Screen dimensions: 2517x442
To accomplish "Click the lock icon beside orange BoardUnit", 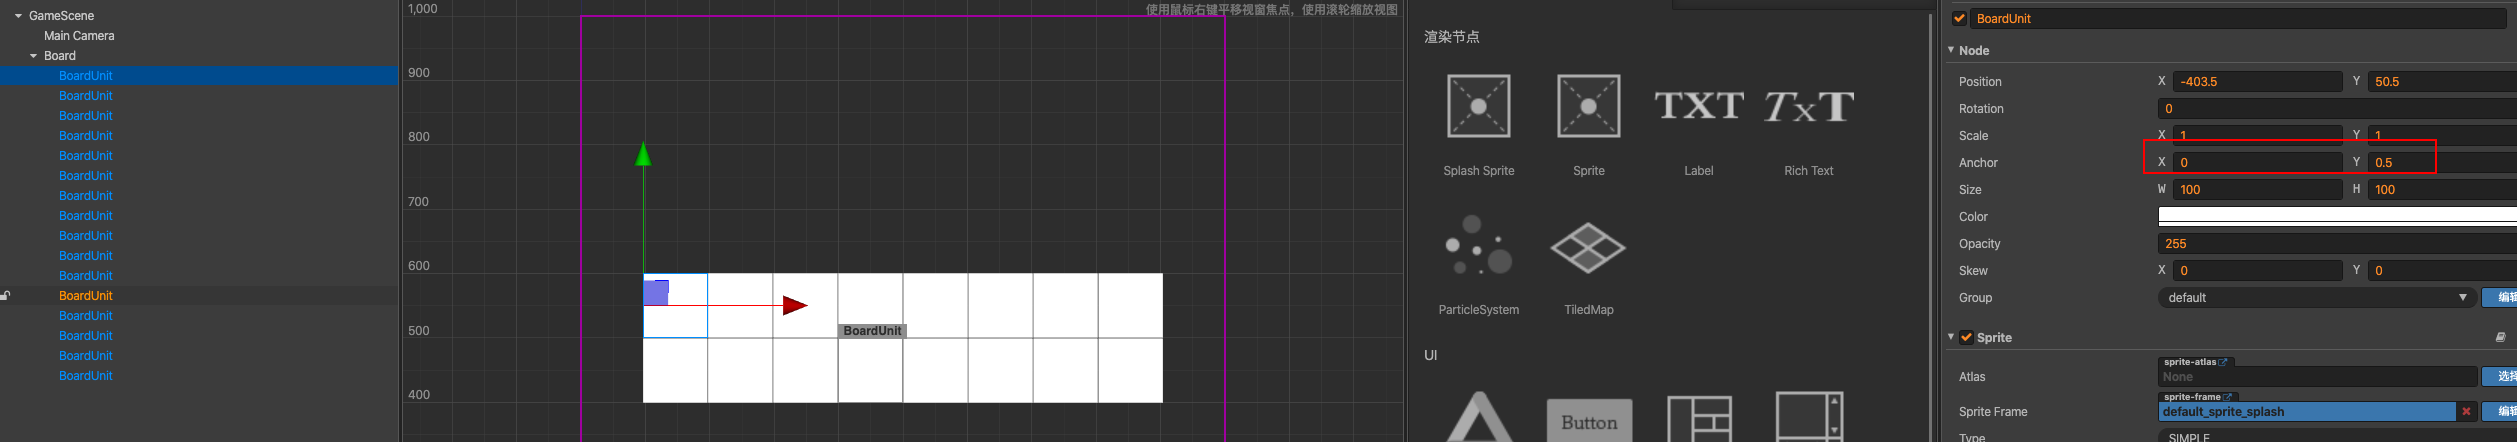I will [x=6, y=296].
